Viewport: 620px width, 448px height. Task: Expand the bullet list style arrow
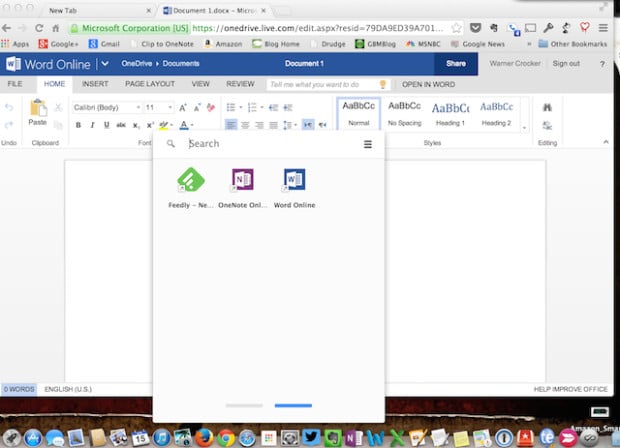tap(241, 107)
